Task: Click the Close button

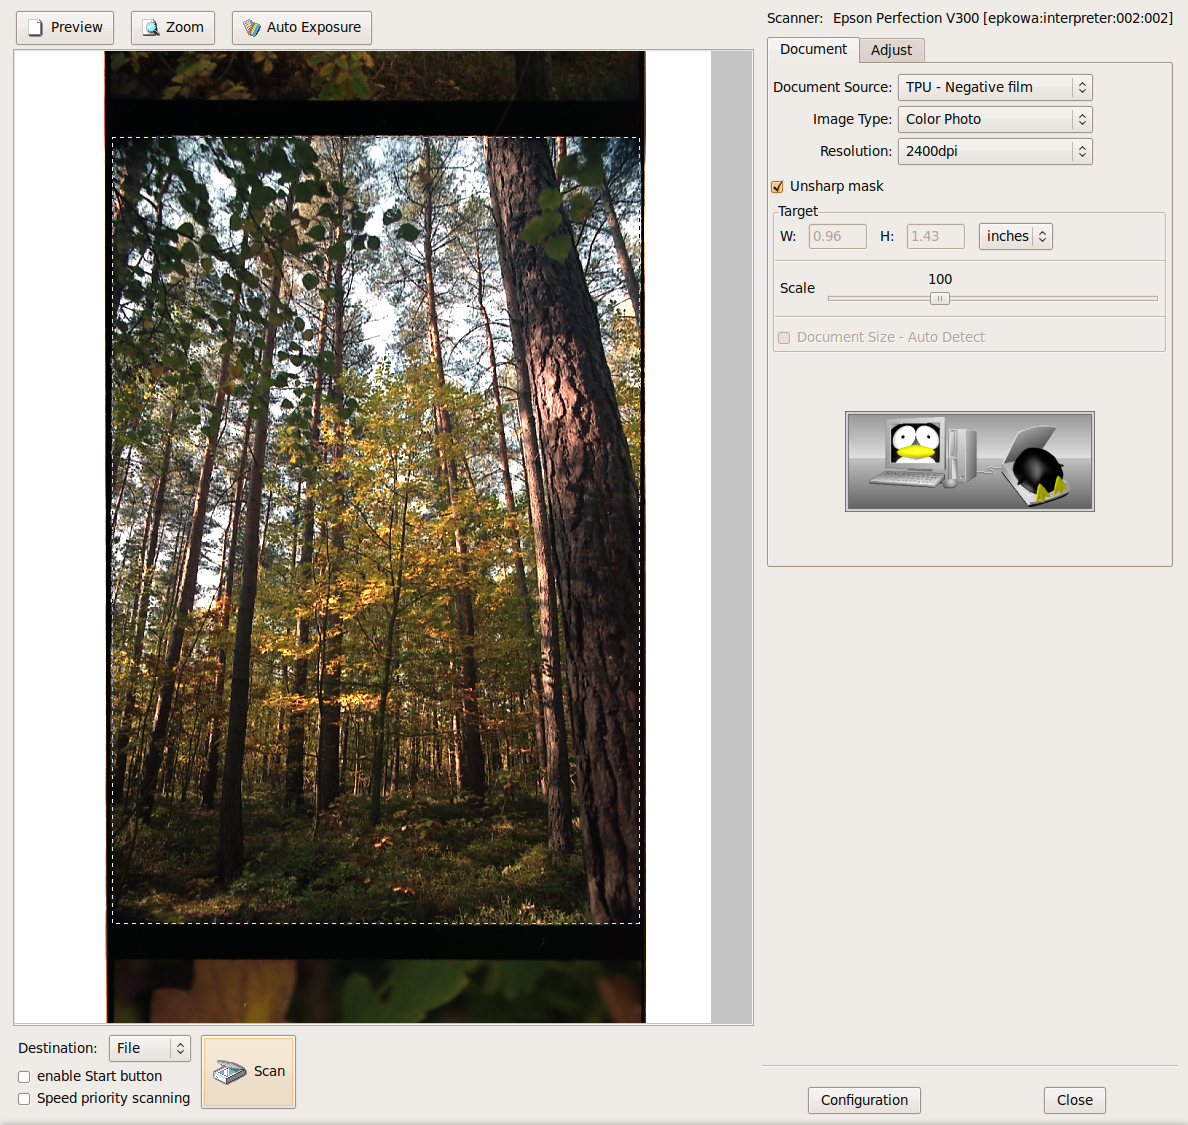Action: point(1074,1100)
